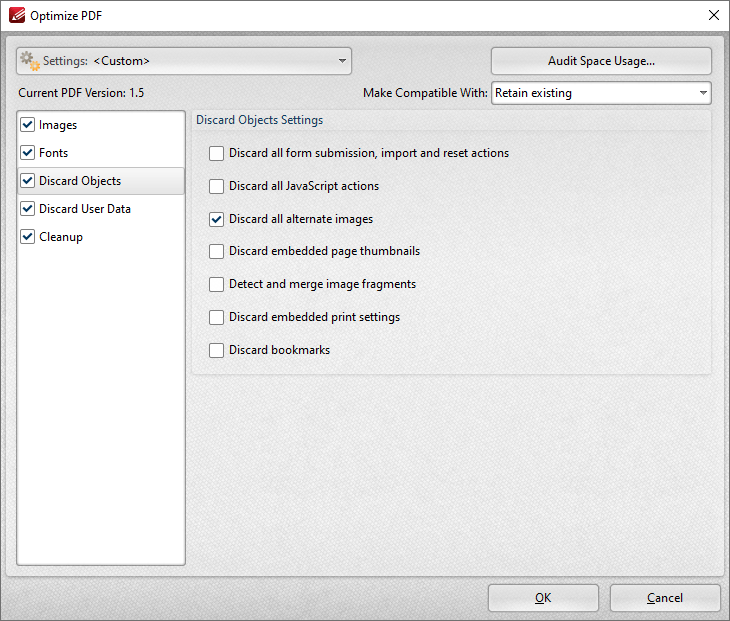730x621 pixels.
Task: Click the gear icon in Settings dropdown
Action: [30, 61]
